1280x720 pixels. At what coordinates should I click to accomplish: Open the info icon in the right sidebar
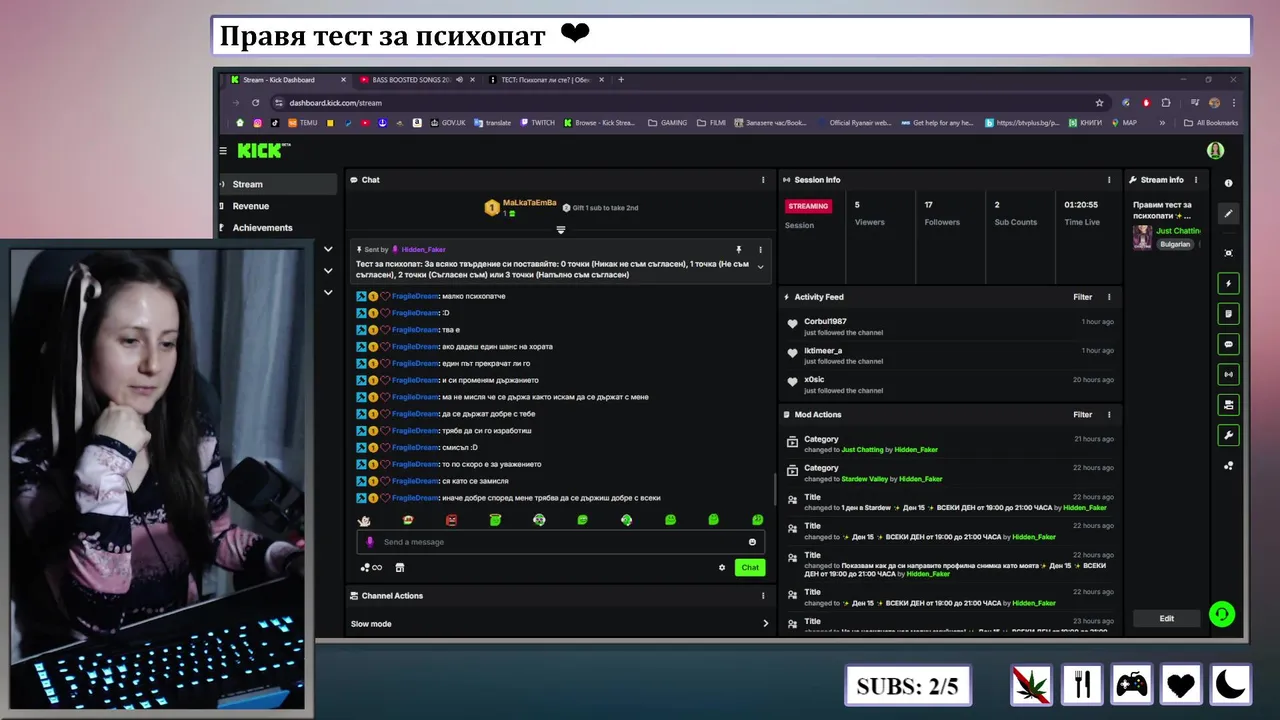tap(1228, 183)
